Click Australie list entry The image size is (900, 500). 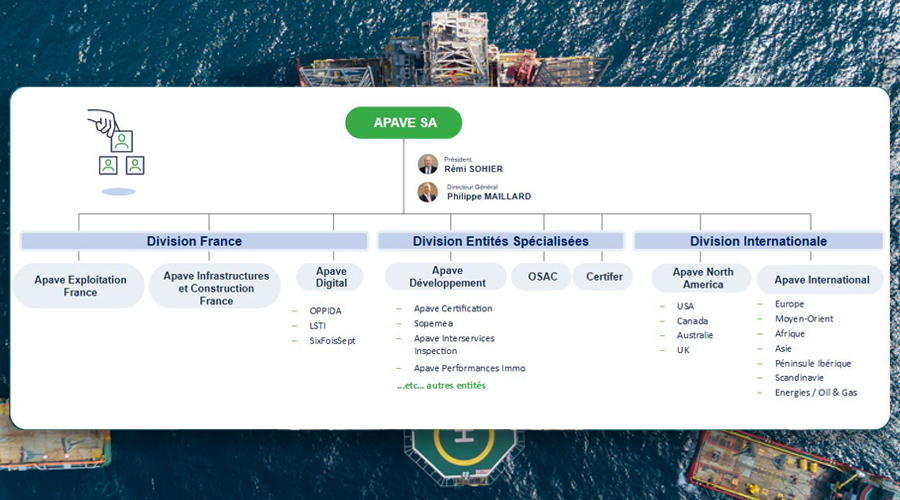click(x=695, y=335)
